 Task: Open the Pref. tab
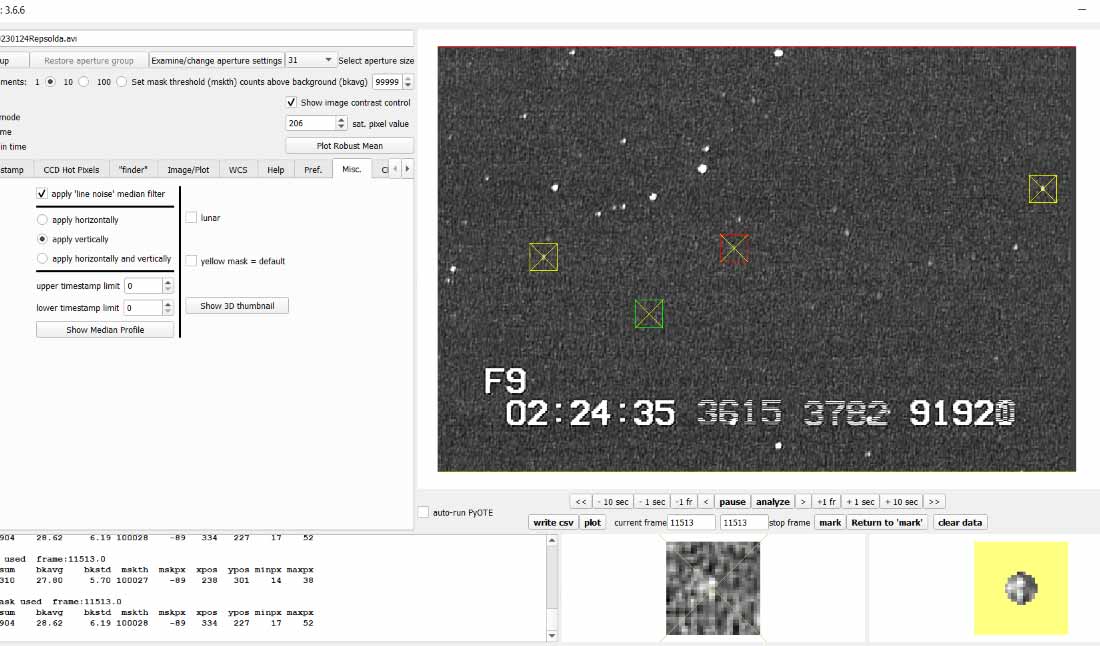coord(313,170)
